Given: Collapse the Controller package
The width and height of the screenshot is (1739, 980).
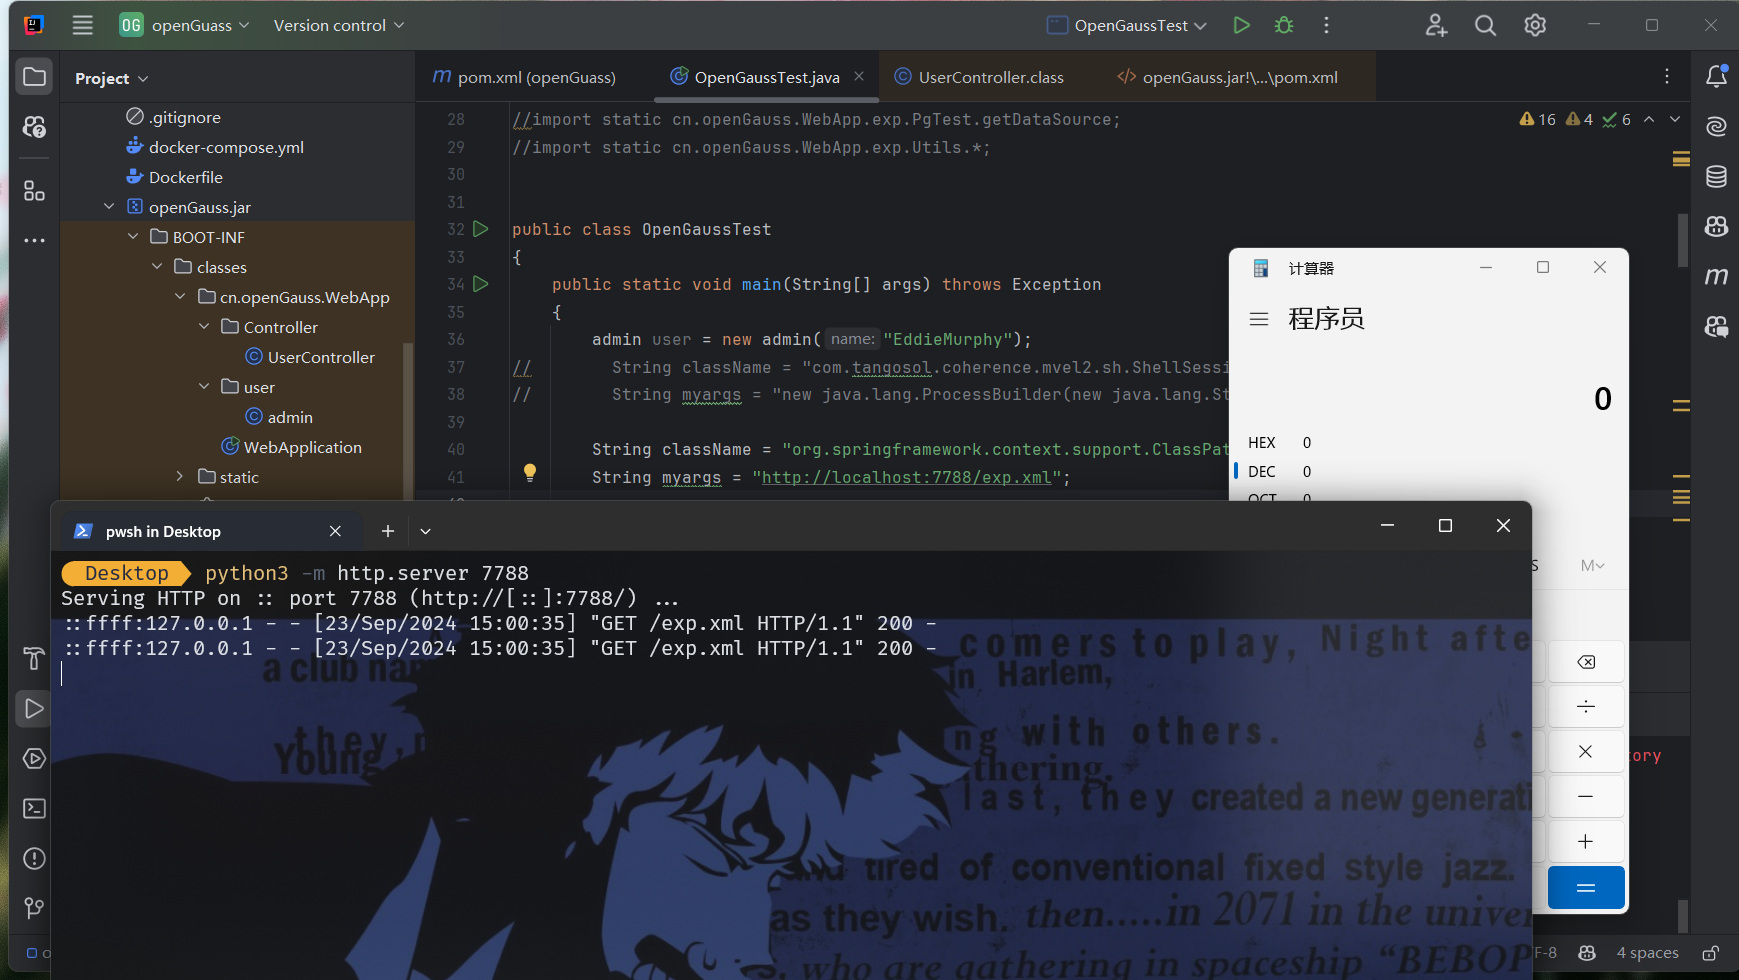Looking at the screenshot, I should 204,327.
